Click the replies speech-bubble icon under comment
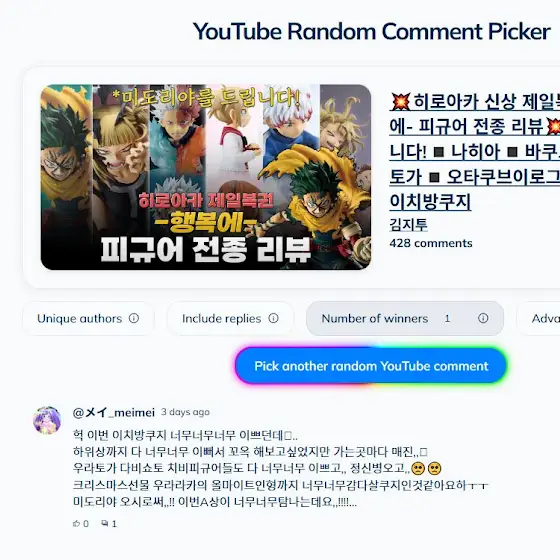The height and width of the screenshot is (560, 560). (x=105, y=524)
